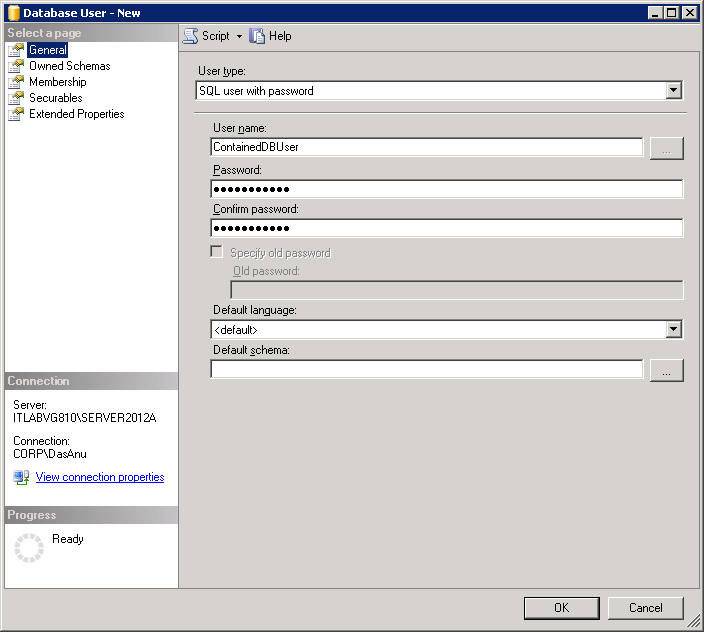Toggle the Specify old password checkbox
The height and width of the screenshot is (632, 704).
(x=216, y=253)
